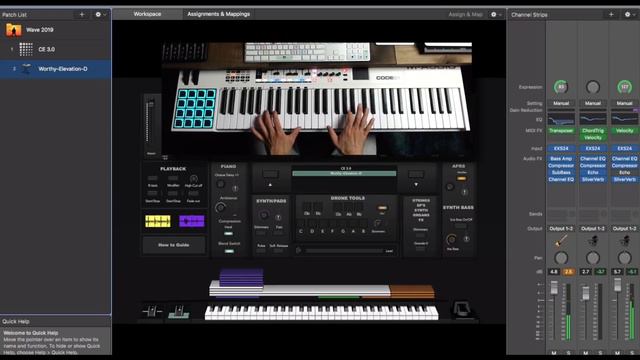This screenshot has width=640, height=360.
Task: Open the second strip's SilverVerb effect
Action: 593,179
